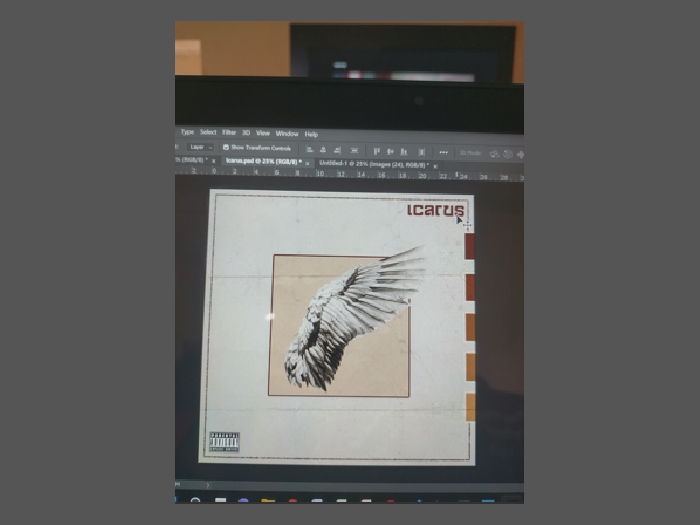The height and width of the screenshot is (525, 700).
Task: Close the leftmost partially visible document tab
Action: [214, 161]
